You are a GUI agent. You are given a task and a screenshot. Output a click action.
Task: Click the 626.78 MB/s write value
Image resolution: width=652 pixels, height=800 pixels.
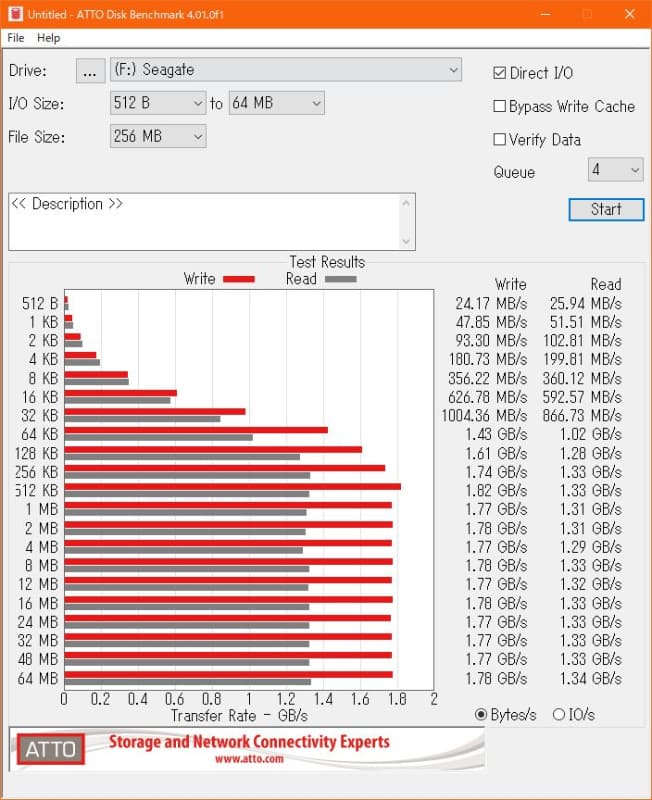coord(488,397)
